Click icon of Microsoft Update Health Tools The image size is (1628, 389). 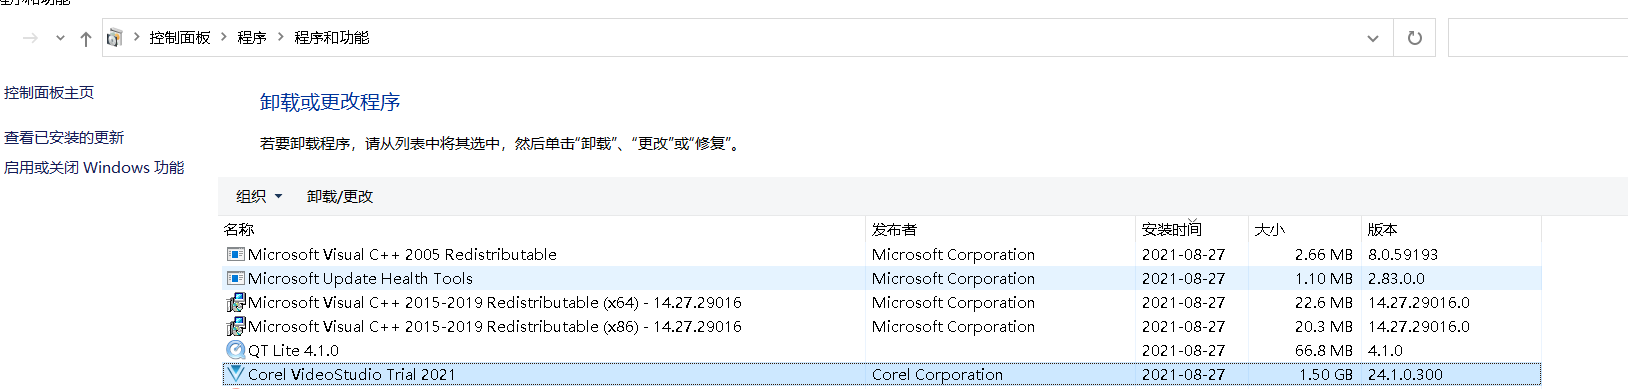coord(236,279)
